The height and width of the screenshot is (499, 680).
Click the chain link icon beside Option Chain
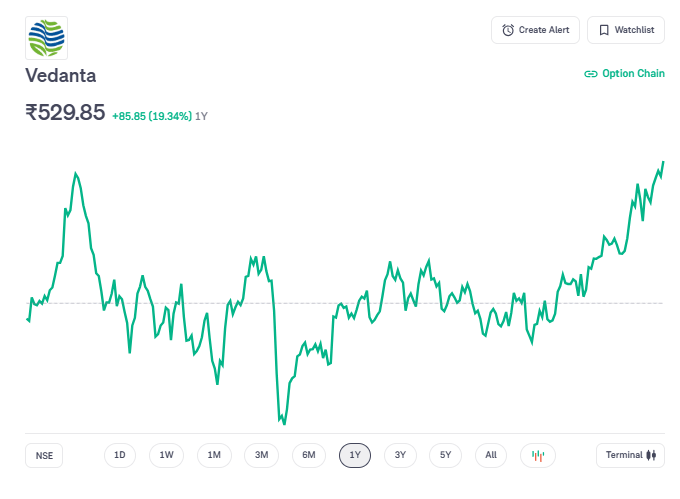pos(591,74)
